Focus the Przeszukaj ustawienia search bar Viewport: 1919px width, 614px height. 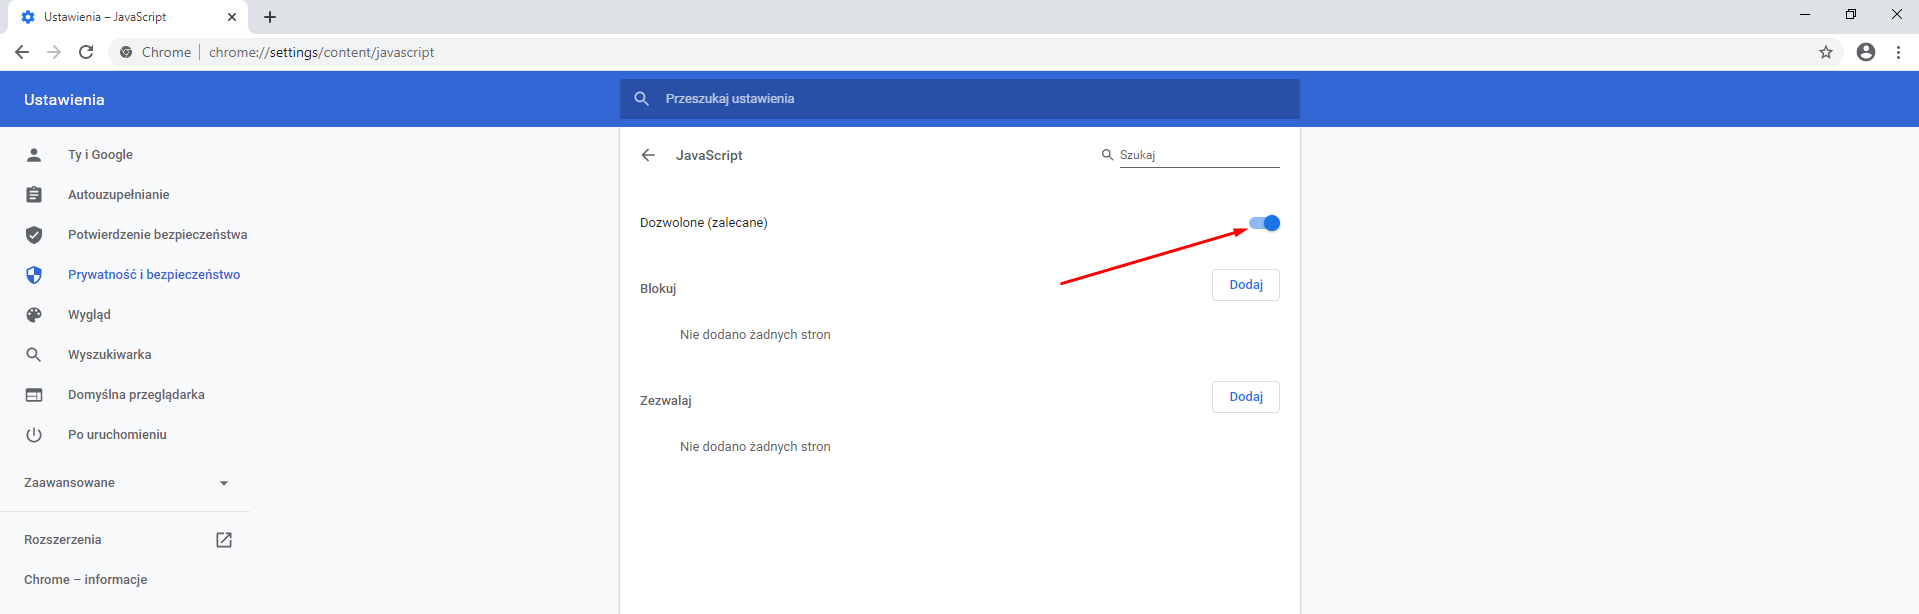point(960,99)
